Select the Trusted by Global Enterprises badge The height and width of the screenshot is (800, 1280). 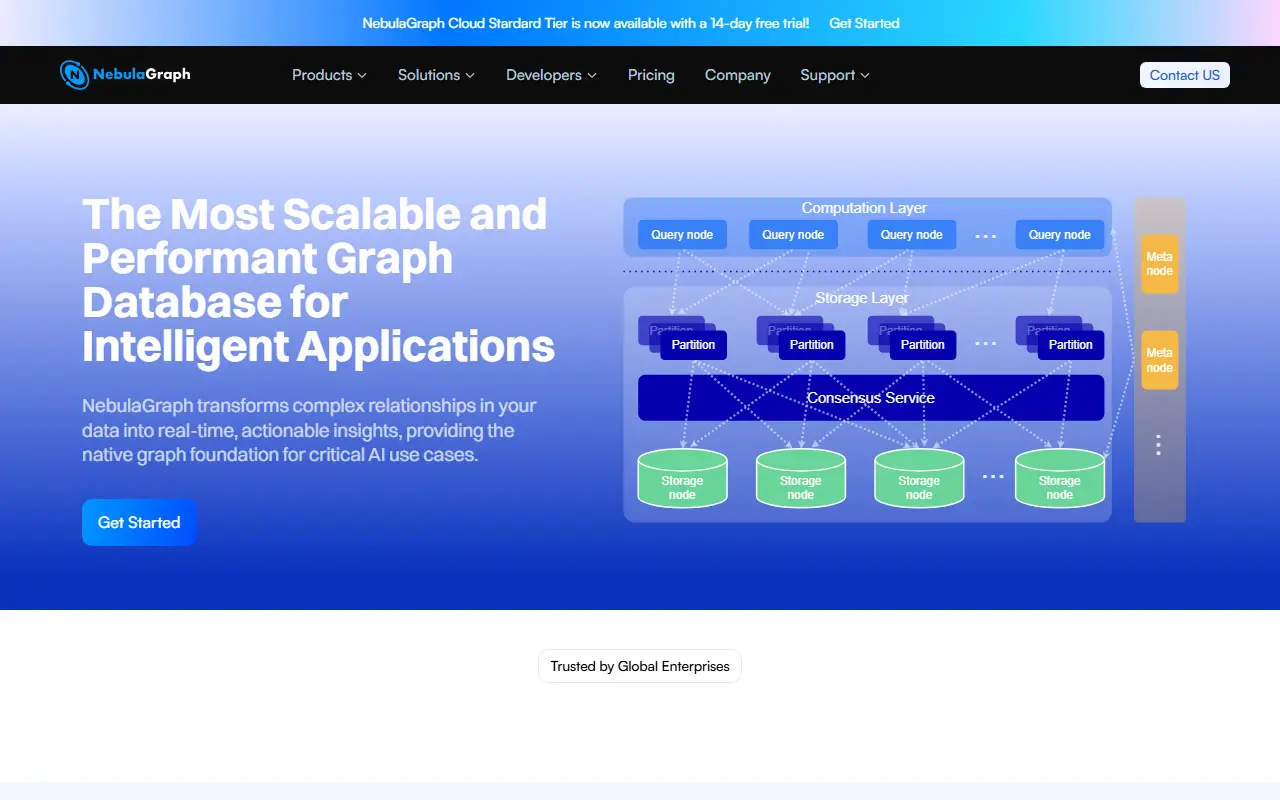coord(640,666)
